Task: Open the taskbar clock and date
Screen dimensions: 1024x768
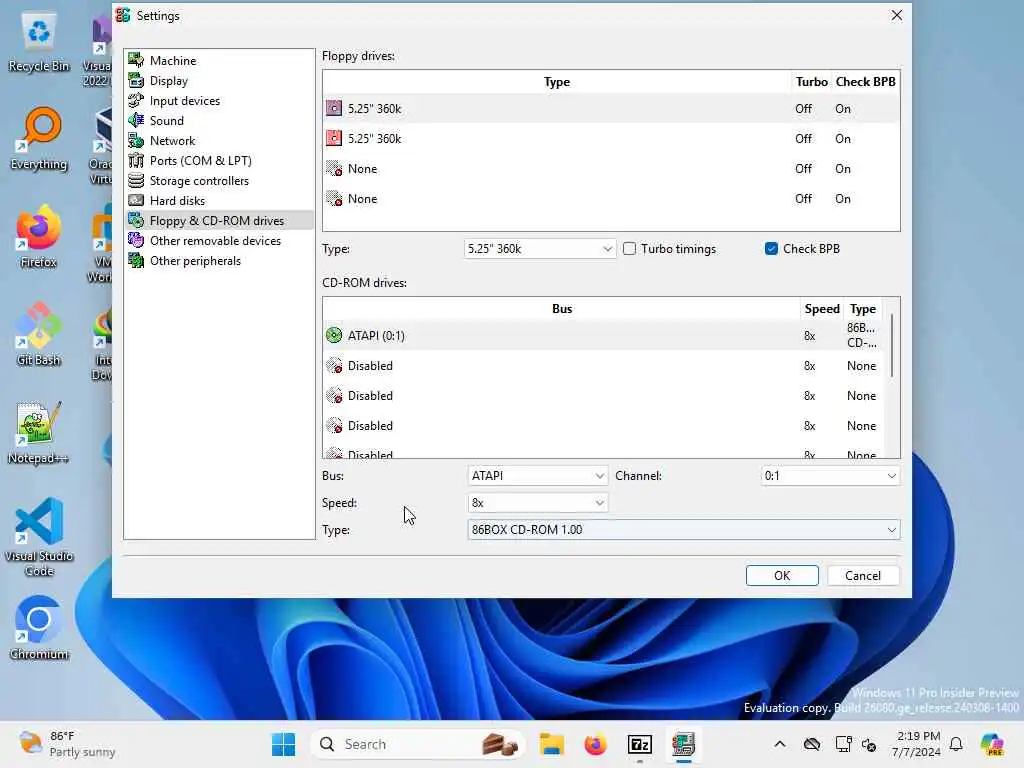Action: tap(918, 744)
